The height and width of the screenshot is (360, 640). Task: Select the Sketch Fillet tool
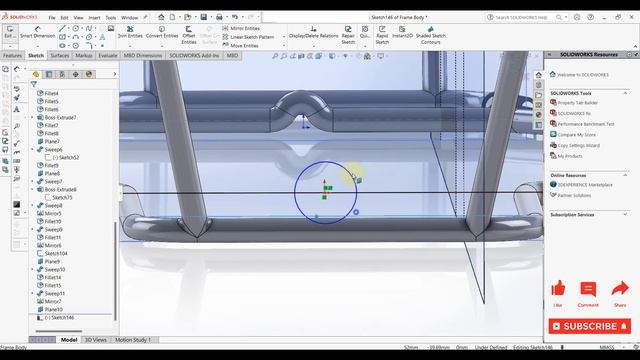point(89,45)
